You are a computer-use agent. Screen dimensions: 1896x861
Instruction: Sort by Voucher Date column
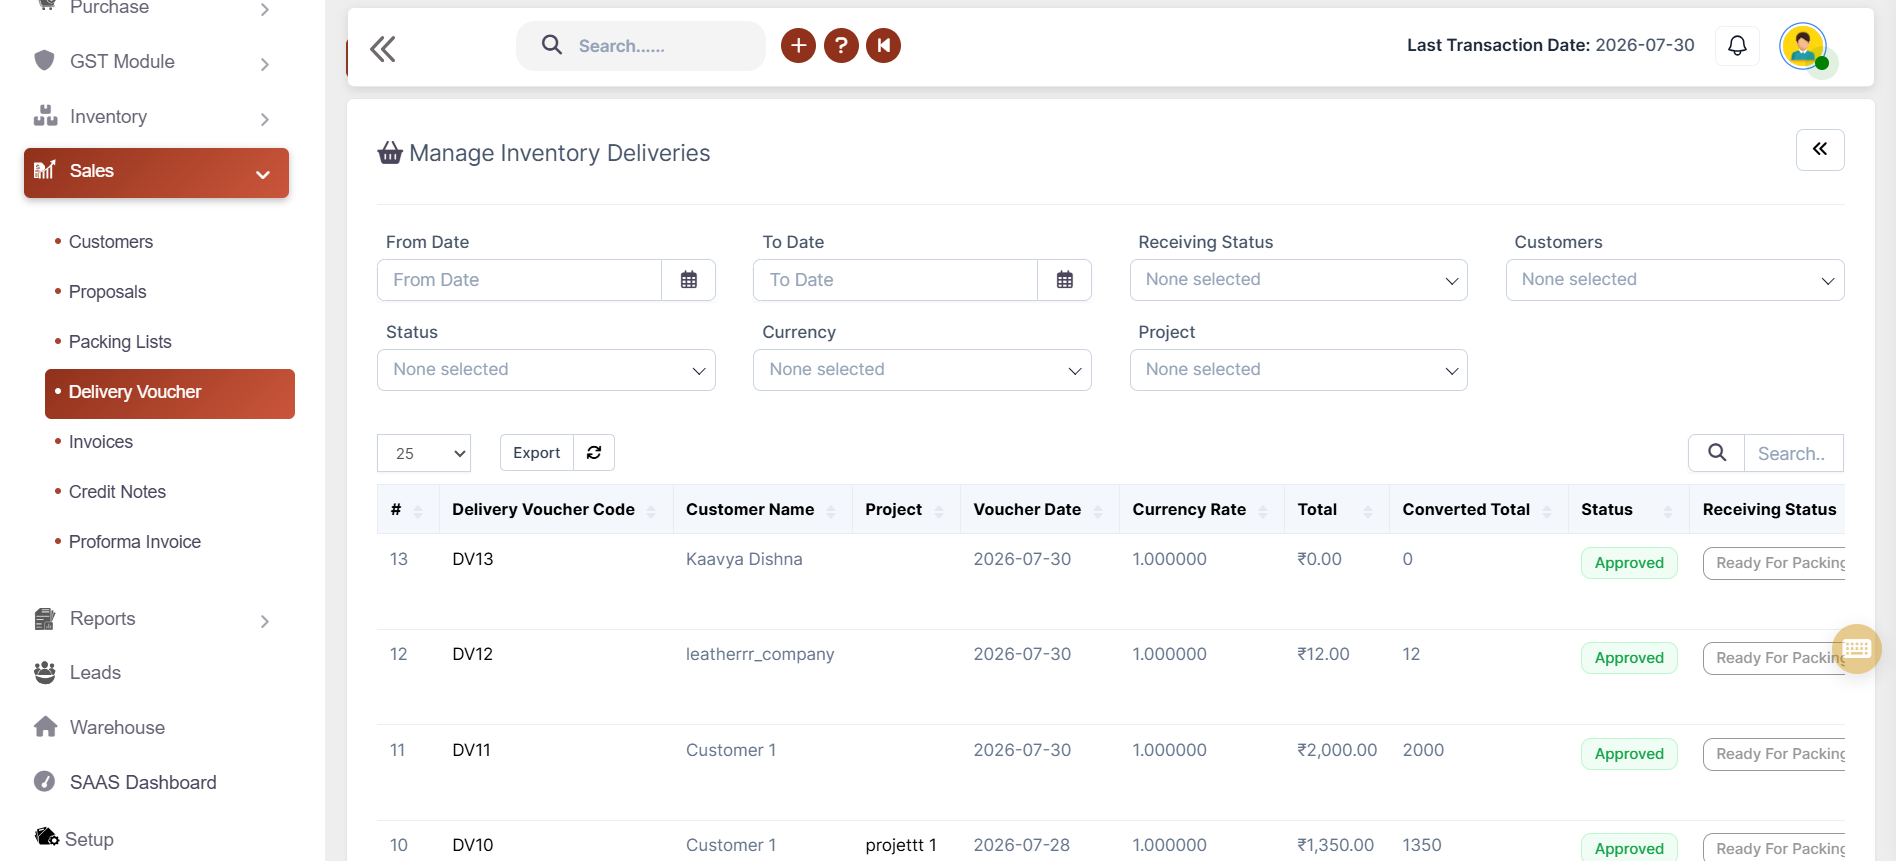(1039, 510)
